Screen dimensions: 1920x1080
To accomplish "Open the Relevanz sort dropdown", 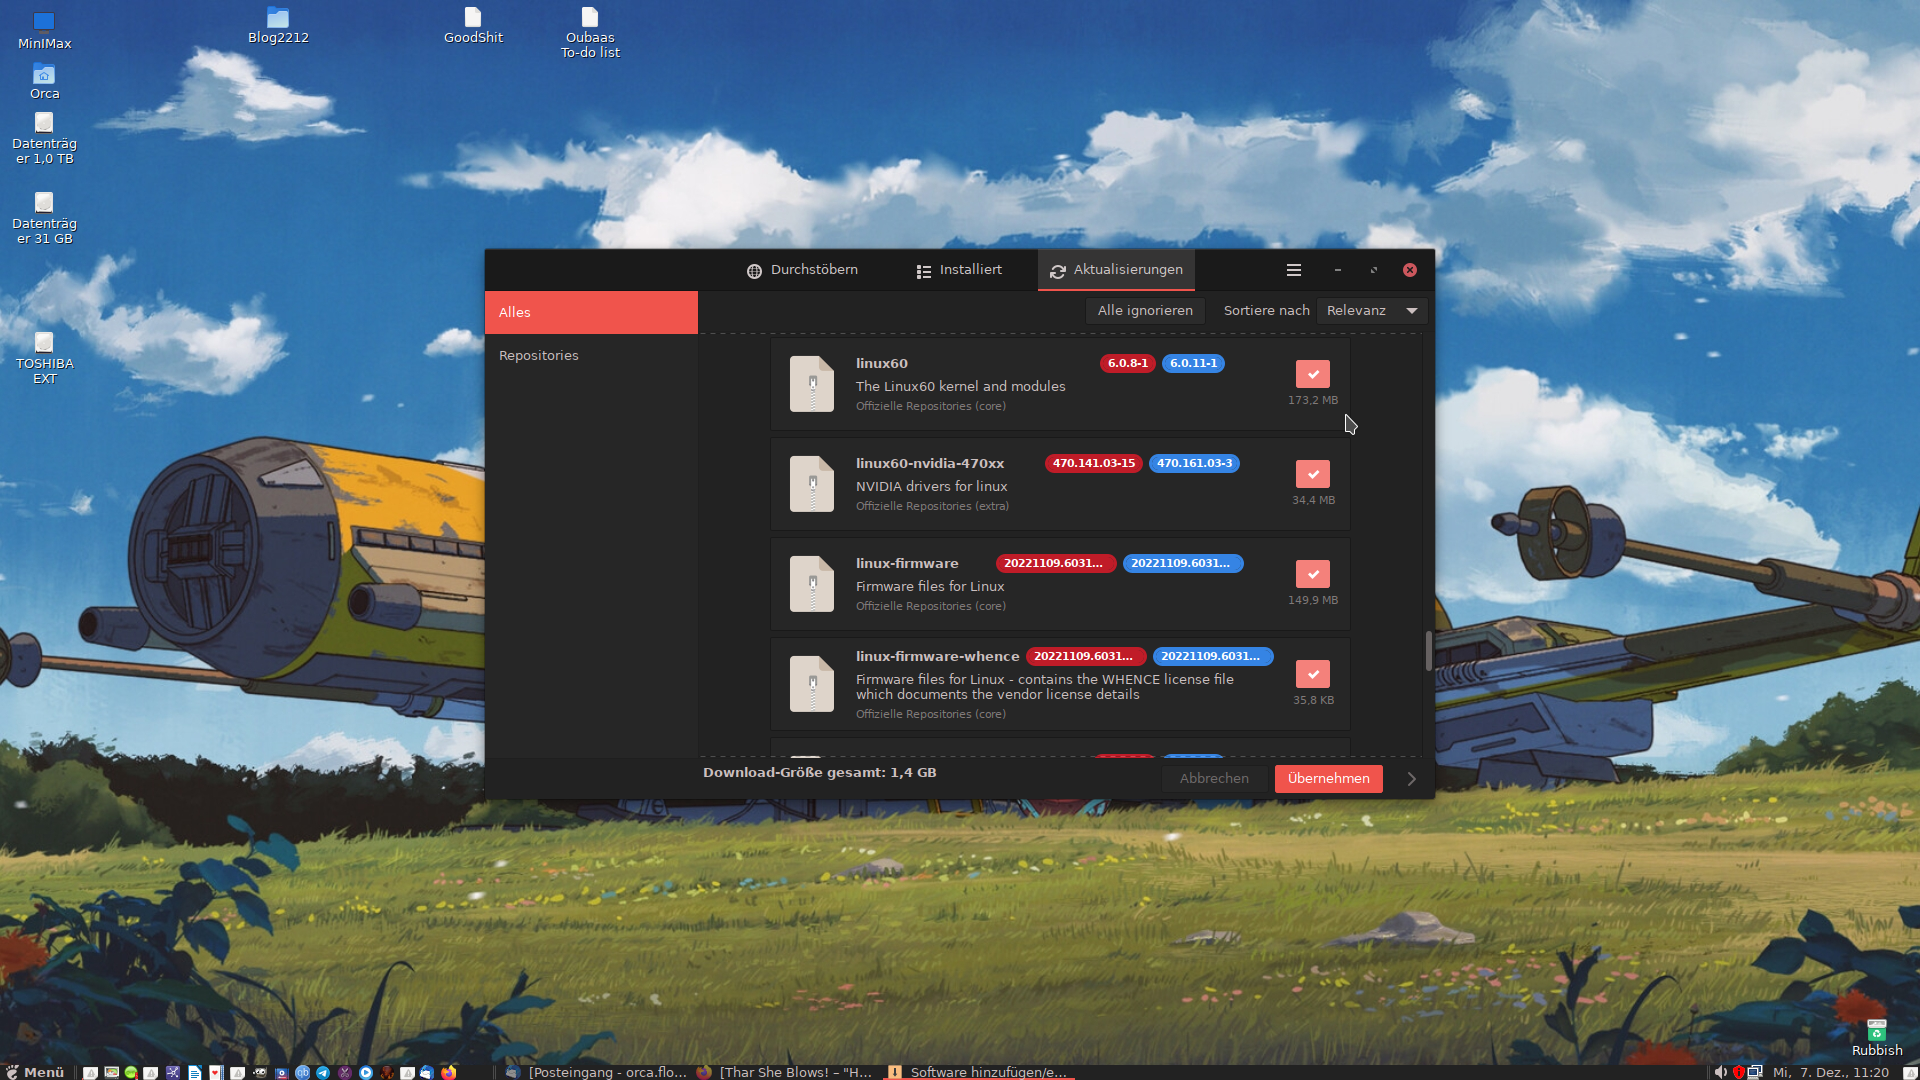I will [1372, 311].
